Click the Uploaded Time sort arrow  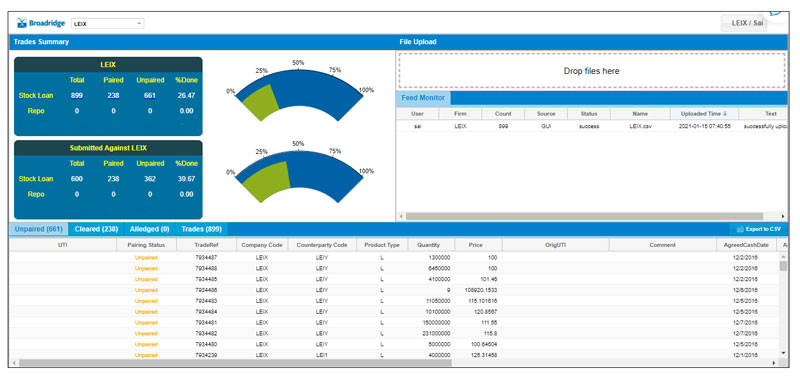726,114
